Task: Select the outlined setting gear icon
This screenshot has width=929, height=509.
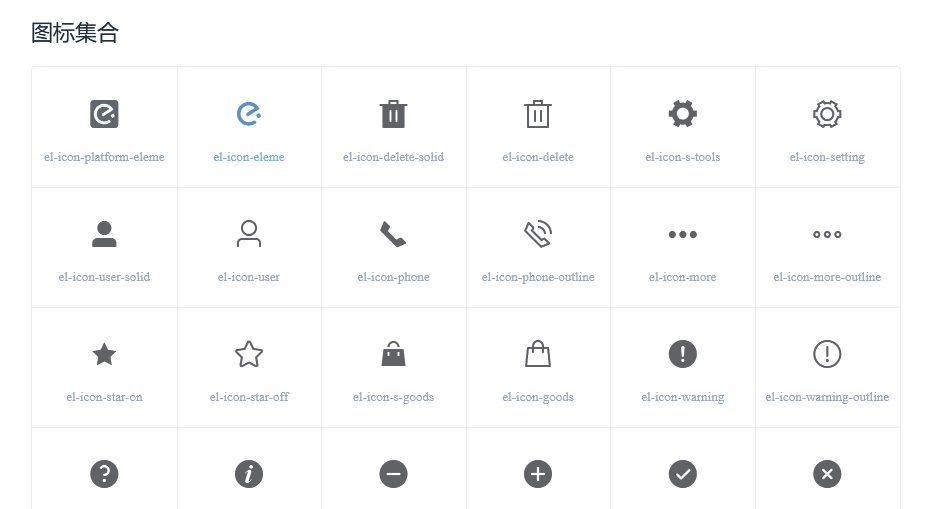Action: click(x=827, y=114)
